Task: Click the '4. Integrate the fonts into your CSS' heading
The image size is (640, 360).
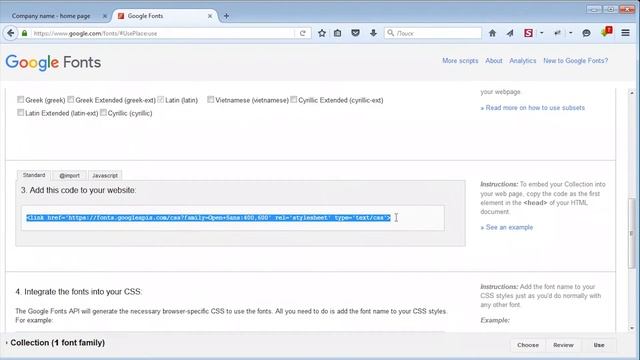Action: tap(79, 292)
